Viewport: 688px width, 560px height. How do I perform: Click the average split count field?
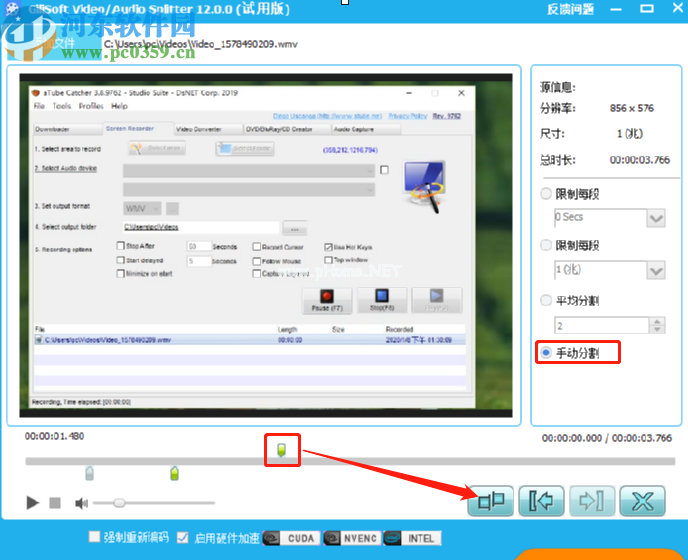coord(601,326)
